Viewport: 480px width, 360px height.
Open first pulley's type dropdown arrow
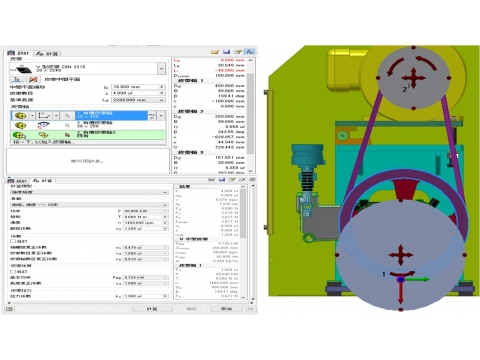[x=32, y=116]
